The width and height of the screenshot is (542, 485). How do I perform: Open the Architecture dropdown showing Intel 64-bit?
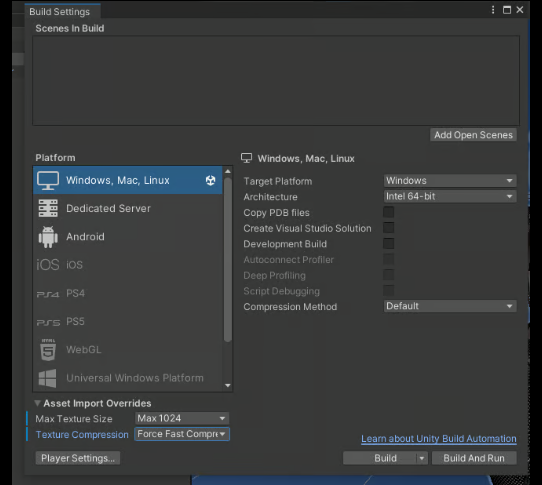coord(450,196)
